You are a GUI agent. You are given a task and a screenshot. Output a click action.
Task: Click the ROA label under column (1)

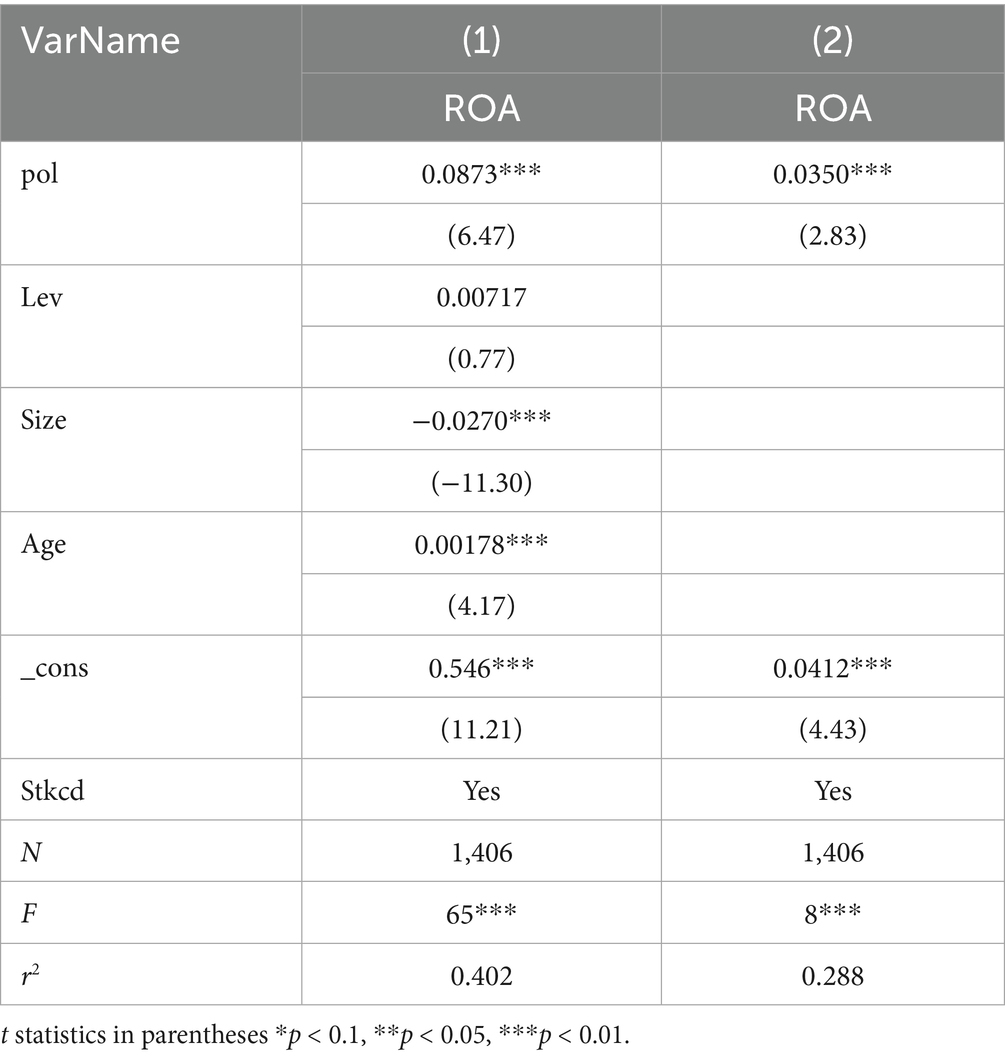coord(481,108)
